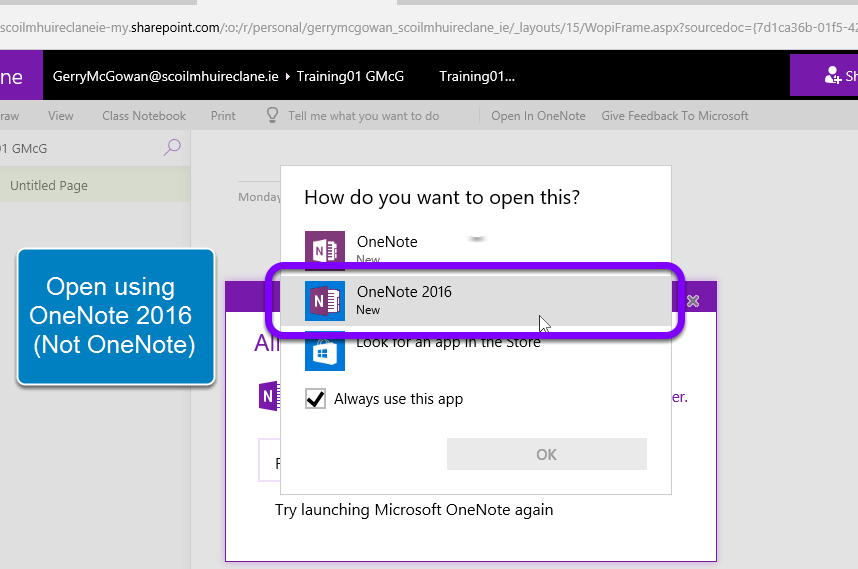
Task: Open the View tab
Action: (x=60, y=116)
